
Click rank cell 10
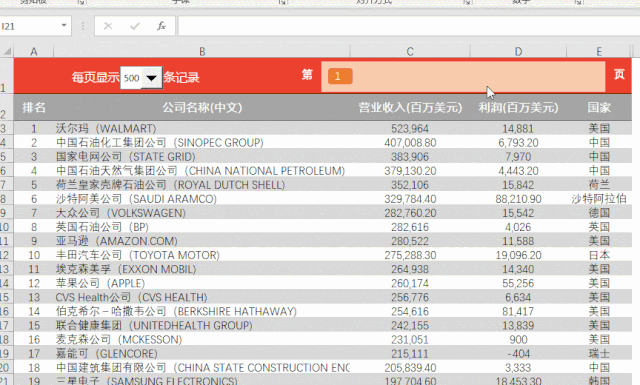[x=33, y=255]
